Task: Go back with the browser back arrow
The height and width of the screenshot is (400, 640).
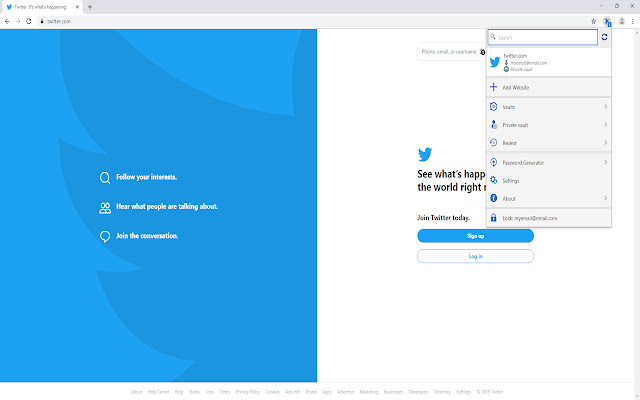Action: pos(7,21)
